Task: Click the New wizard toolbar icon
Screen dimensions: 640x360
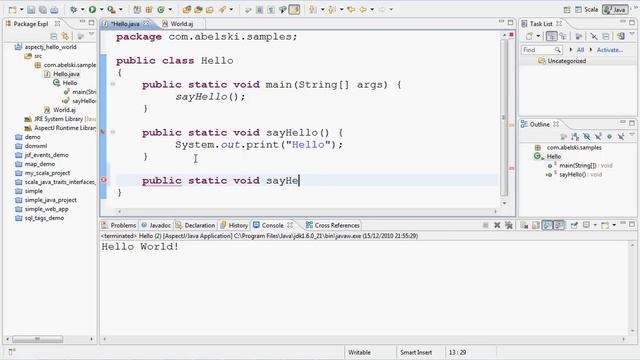Action: 13,9
